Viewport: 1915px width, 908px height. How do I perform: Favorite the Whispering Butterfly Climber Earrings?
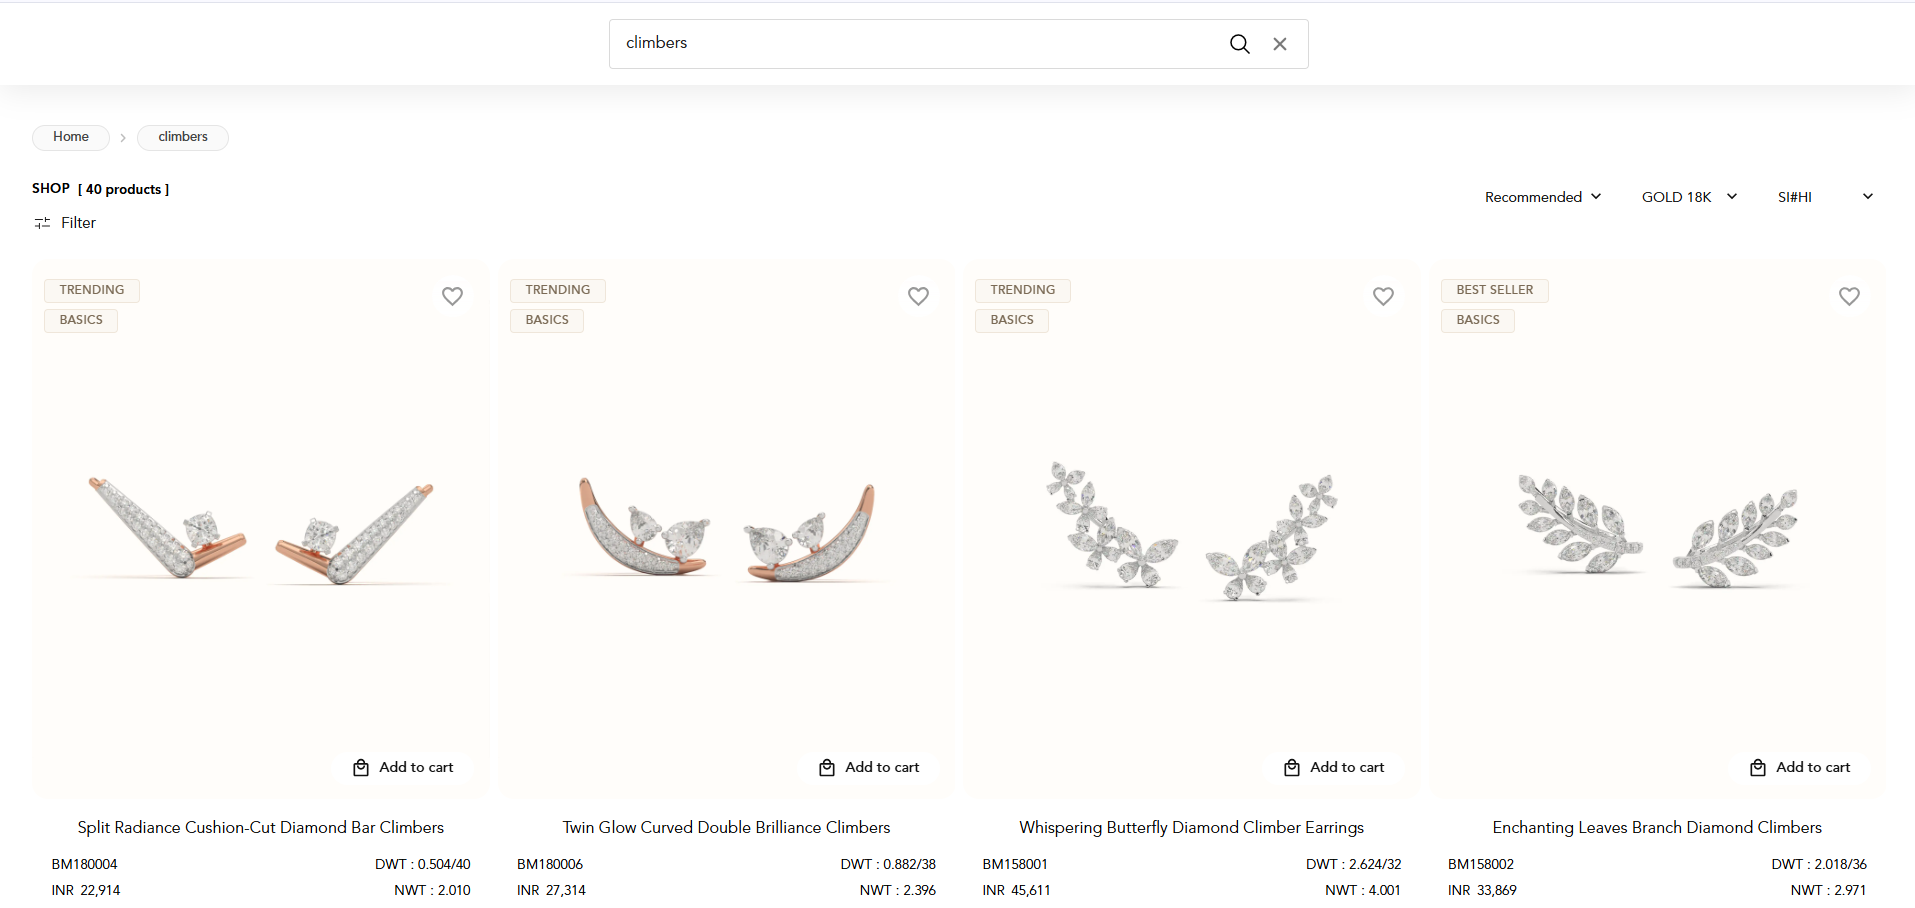click(1383, 296)
